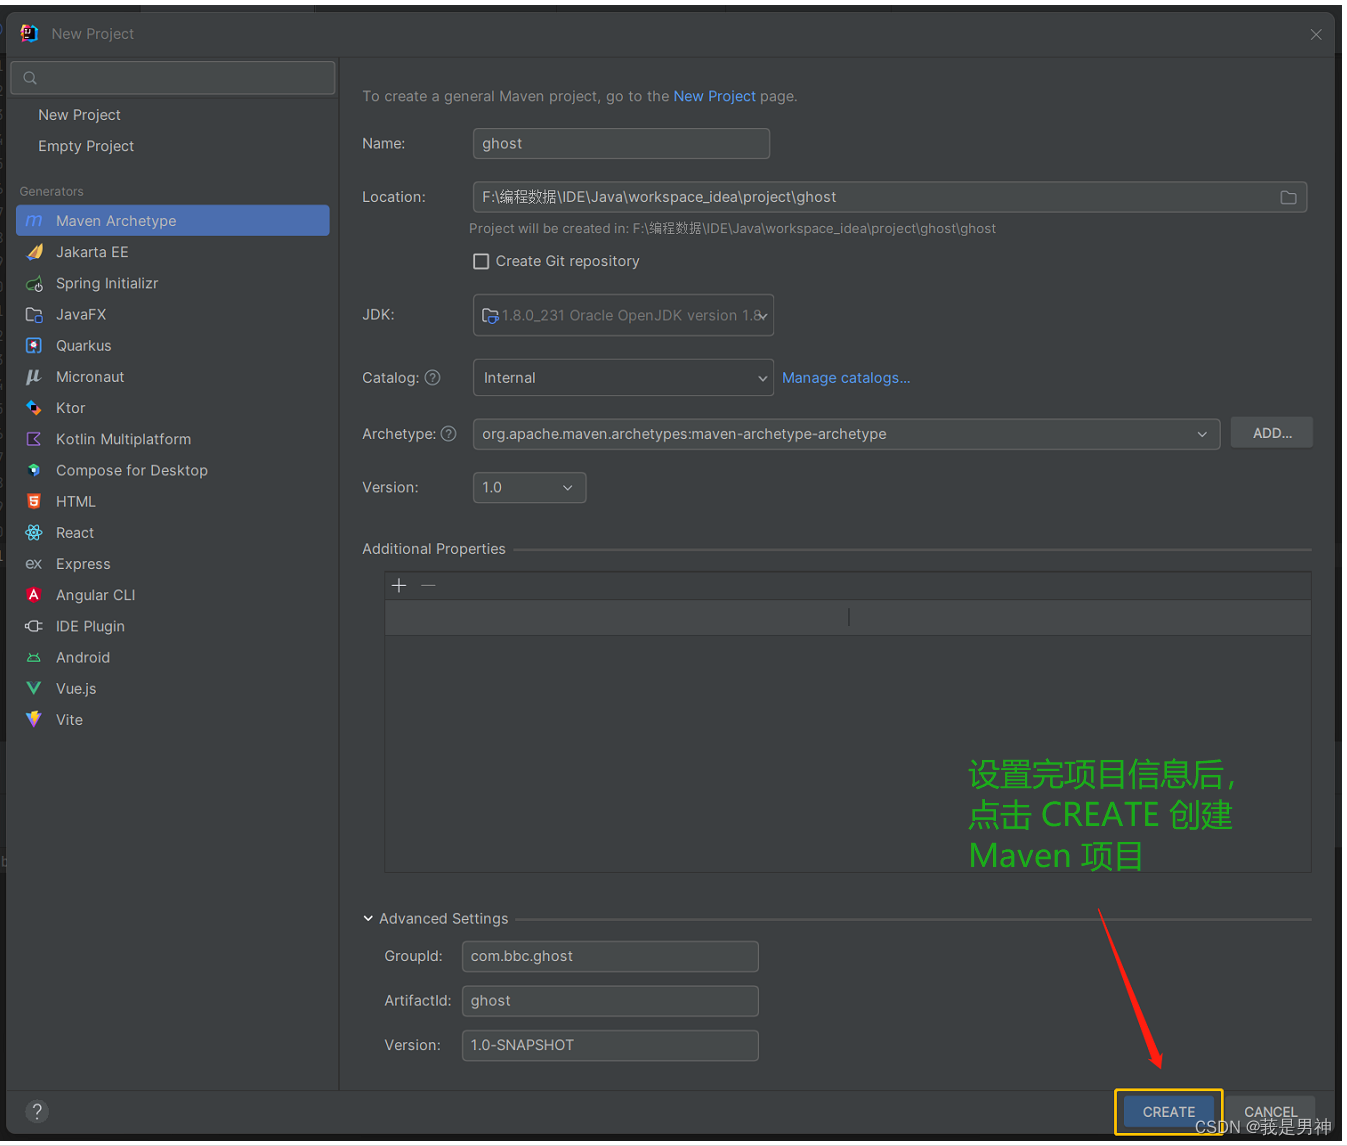
Task: Select the Angular CLI generator
Action: (x=173, y=595)
